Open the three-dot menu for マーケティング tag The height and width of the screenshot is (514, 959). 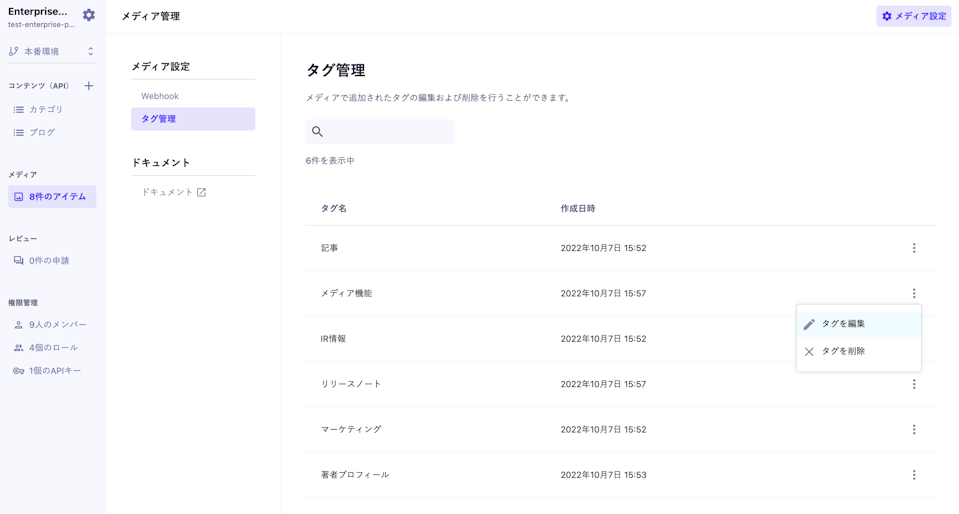[x=913, y=429]
